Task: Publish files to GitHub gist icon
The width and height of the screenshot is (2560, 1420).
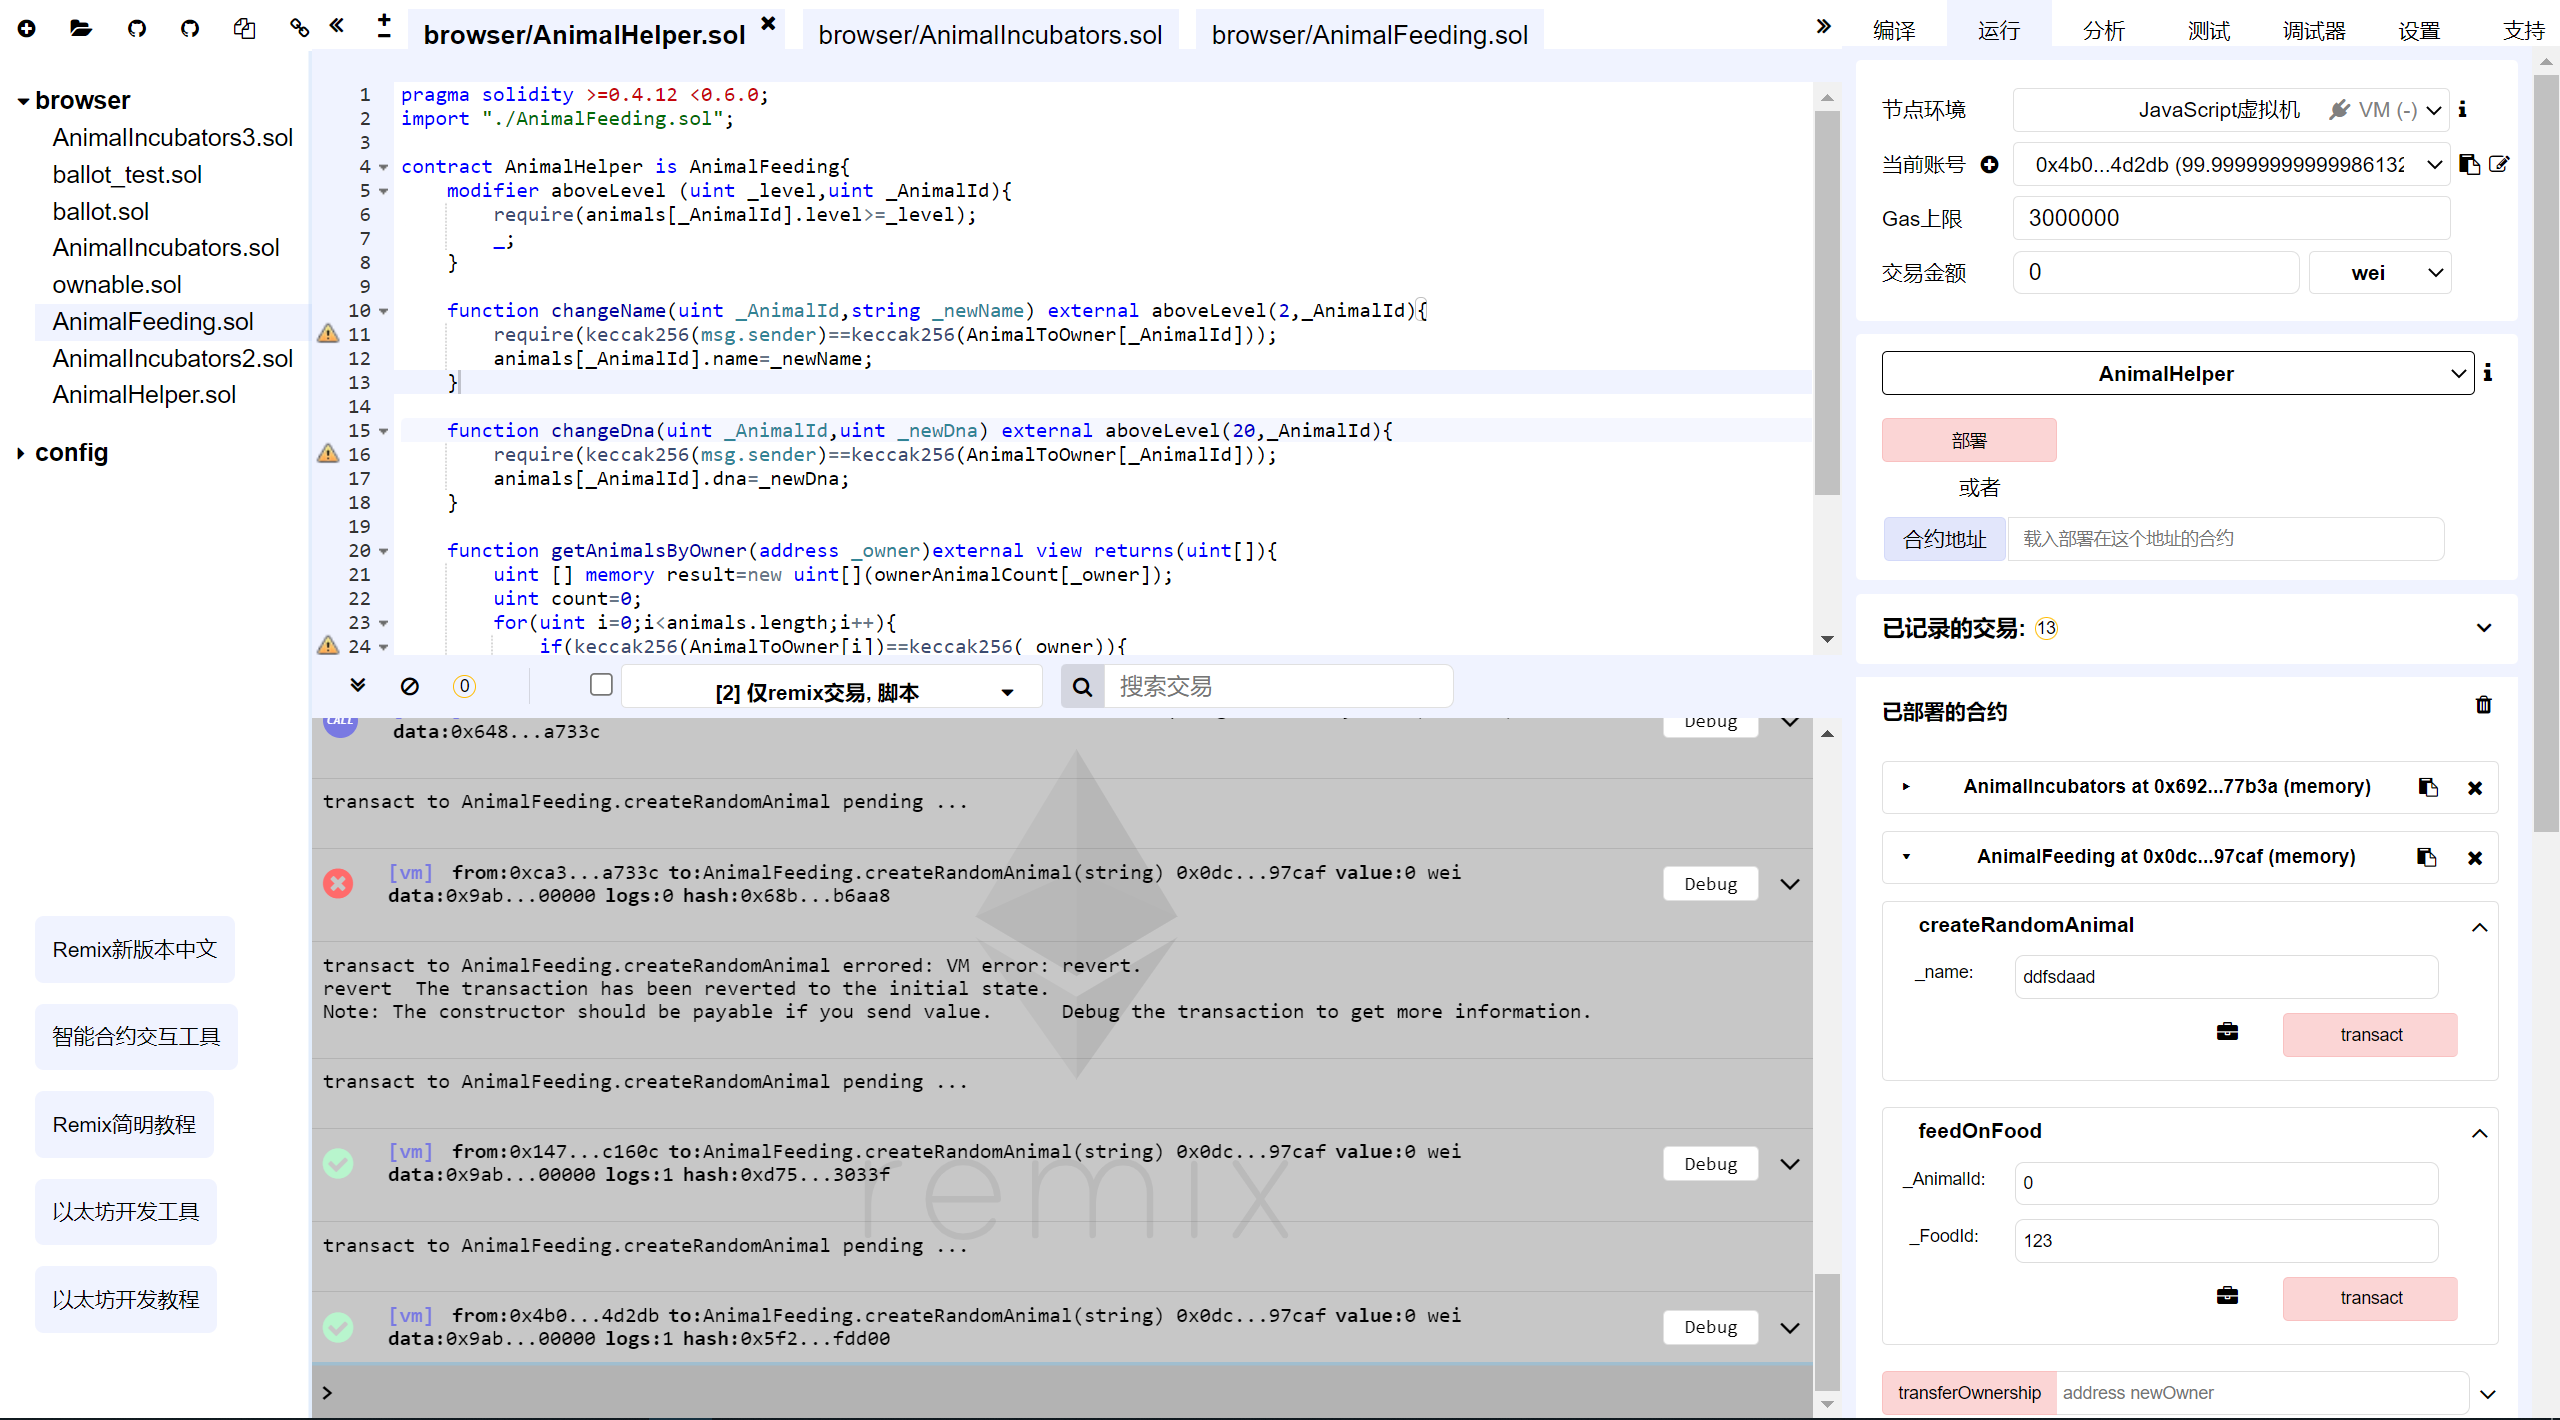Action: tap(137, 29)
